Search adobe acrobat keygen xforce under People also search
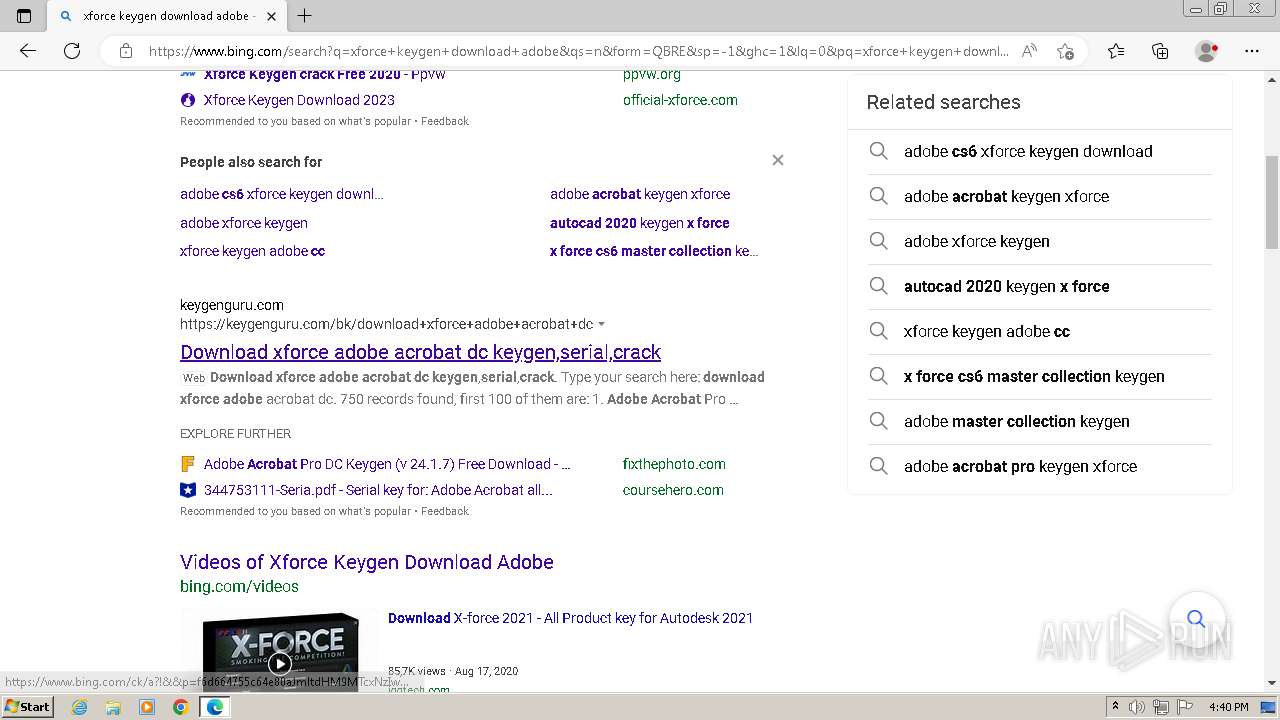Viewport: 1280px width, 720px height. point(640,194)
